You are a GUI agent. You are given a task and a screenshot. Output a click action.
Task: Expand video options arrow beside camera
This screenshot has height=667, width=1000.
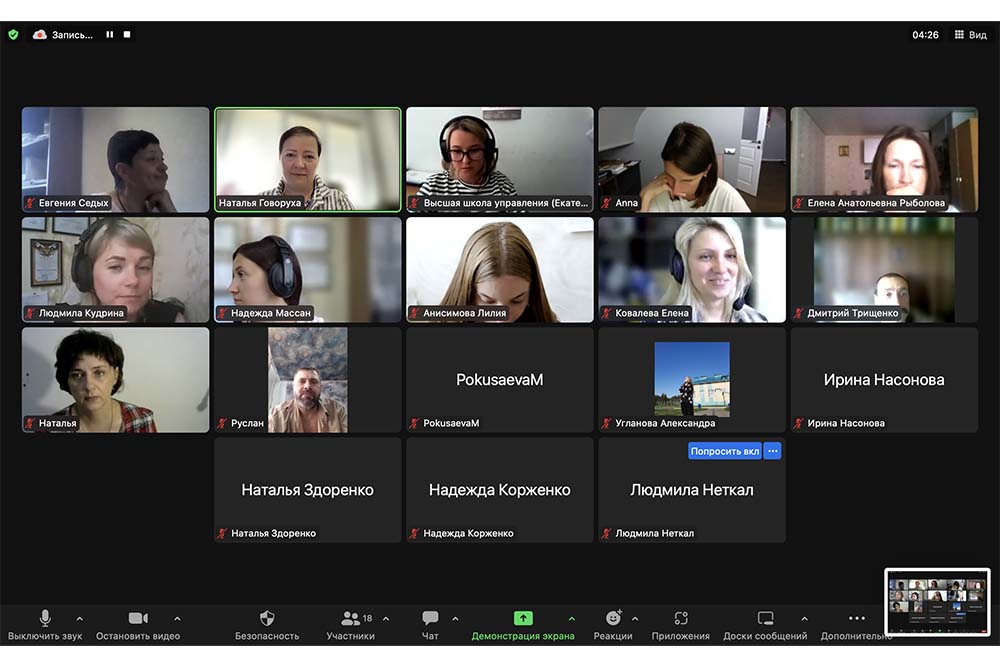pos(177,618)
